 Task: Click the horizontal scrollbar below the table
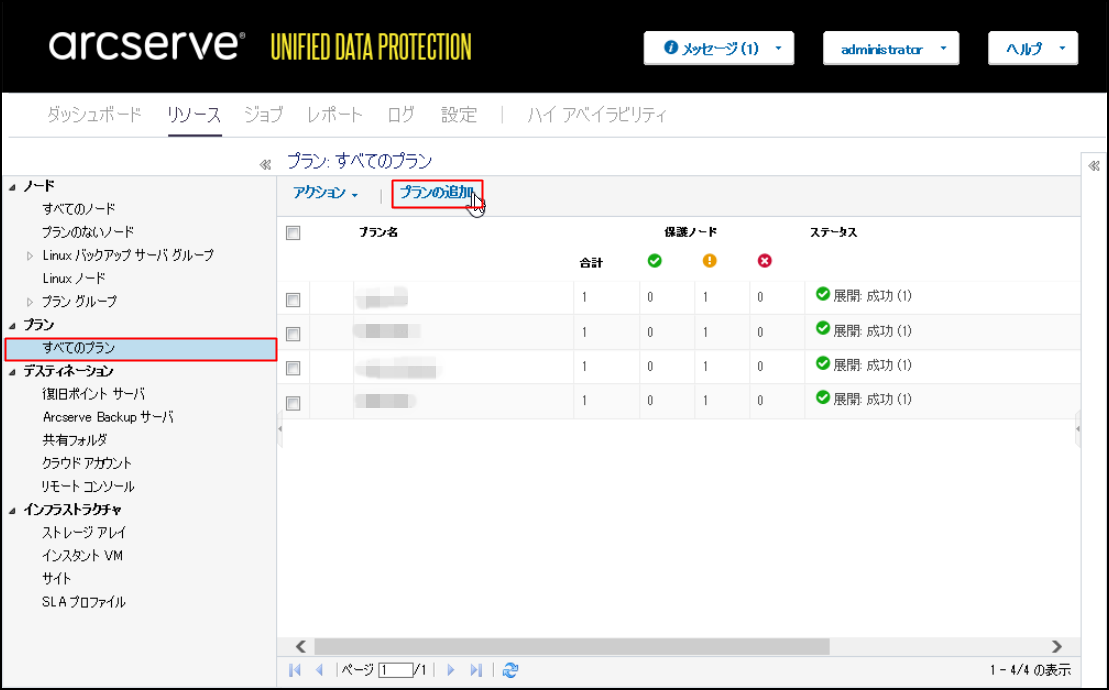571,646
